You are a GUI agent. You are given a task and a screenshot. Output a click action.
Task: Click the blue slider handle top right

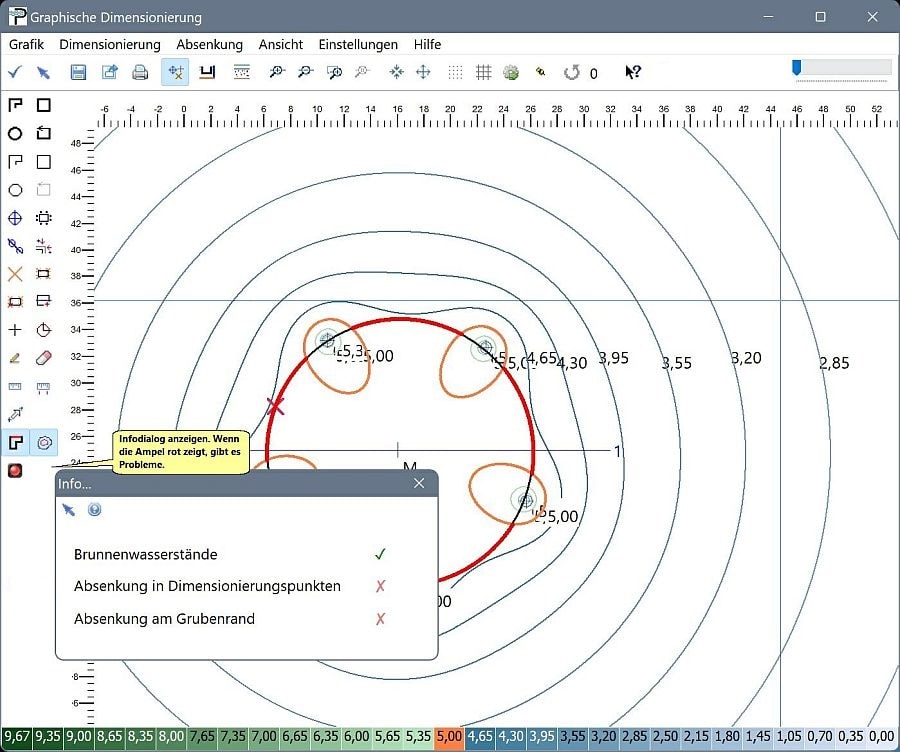[797, 67]
